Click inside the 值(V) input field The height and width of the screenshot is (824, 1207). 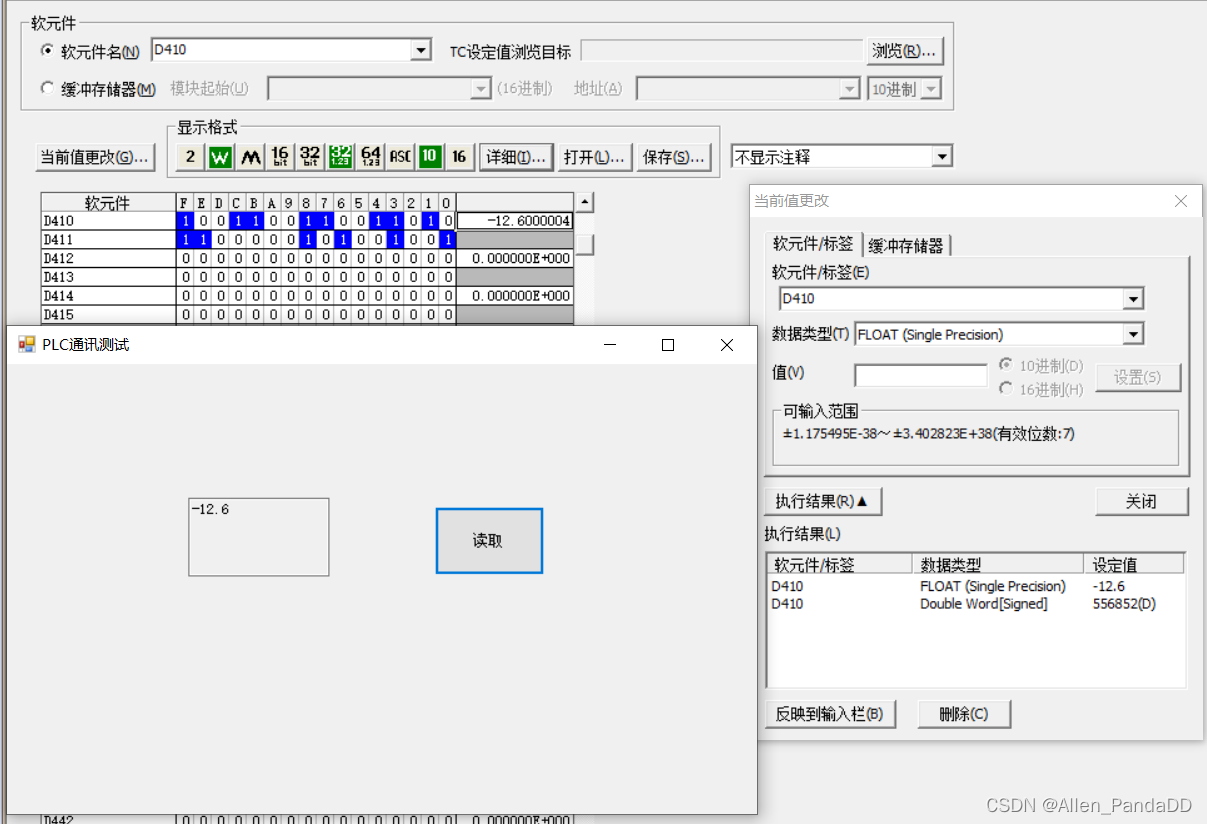point(920,374)
